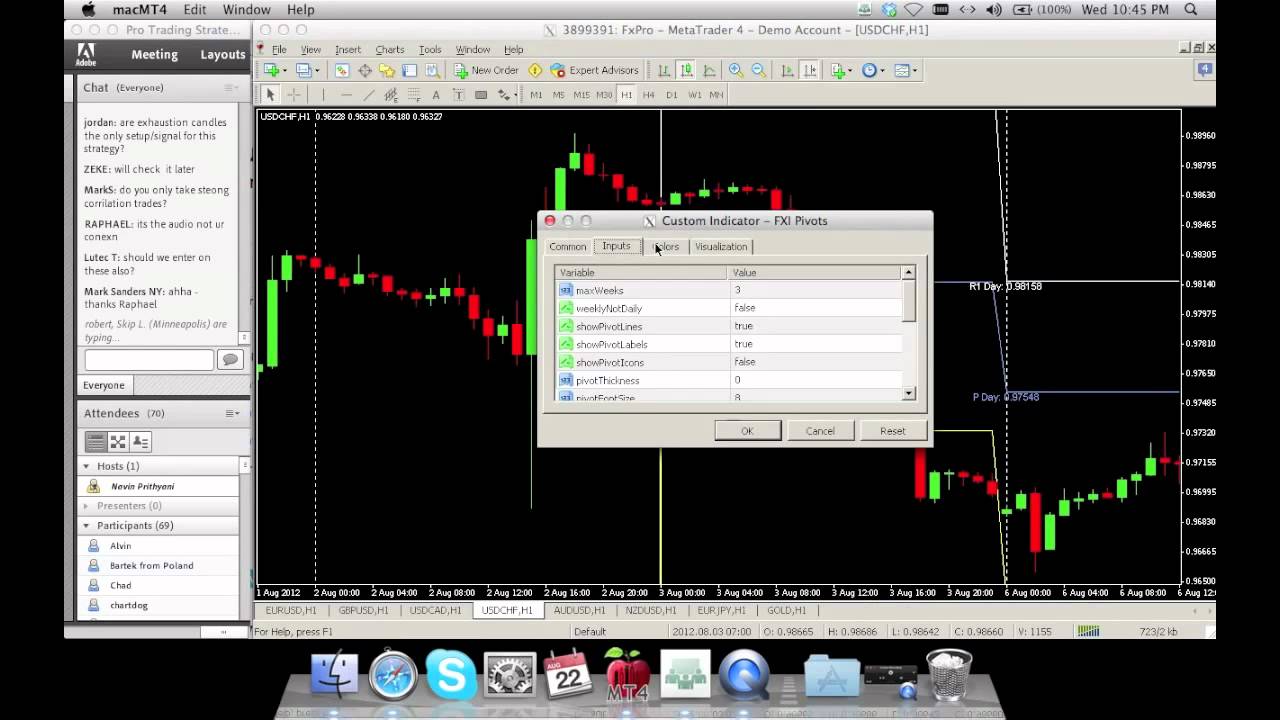The width and height of the screenshot is (1280, 720).
Task: Expand the Presenters (0) group
Action: (86, 506)
